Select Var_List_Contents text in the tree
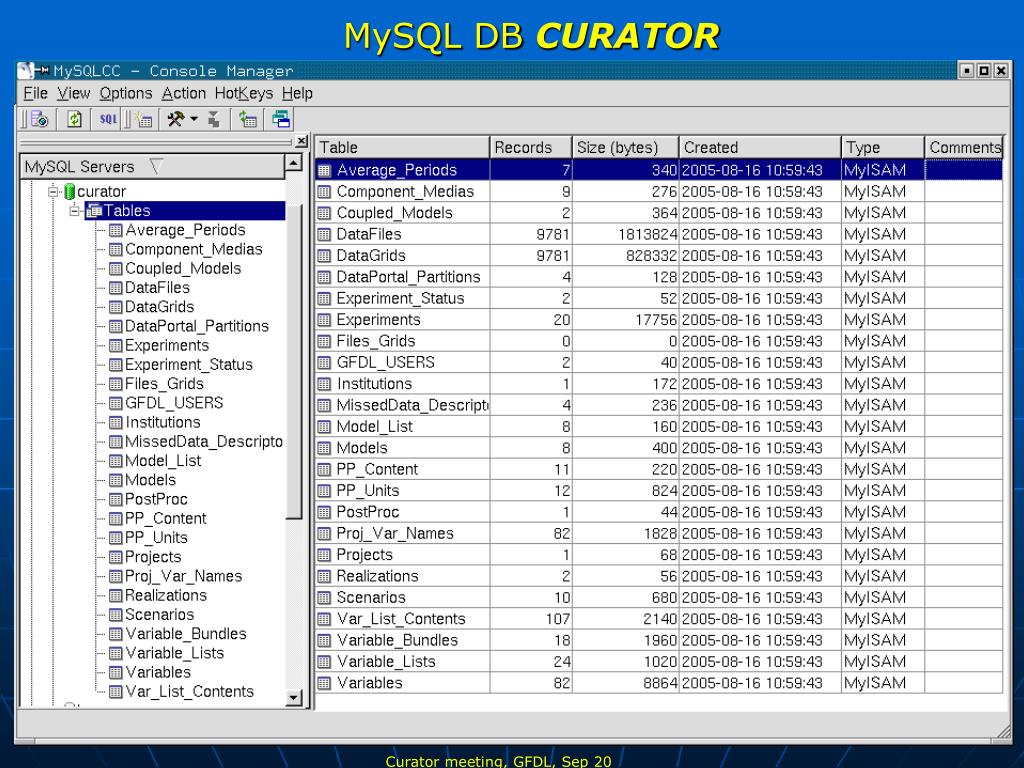 pyautogui.click(x=189, y=692)
